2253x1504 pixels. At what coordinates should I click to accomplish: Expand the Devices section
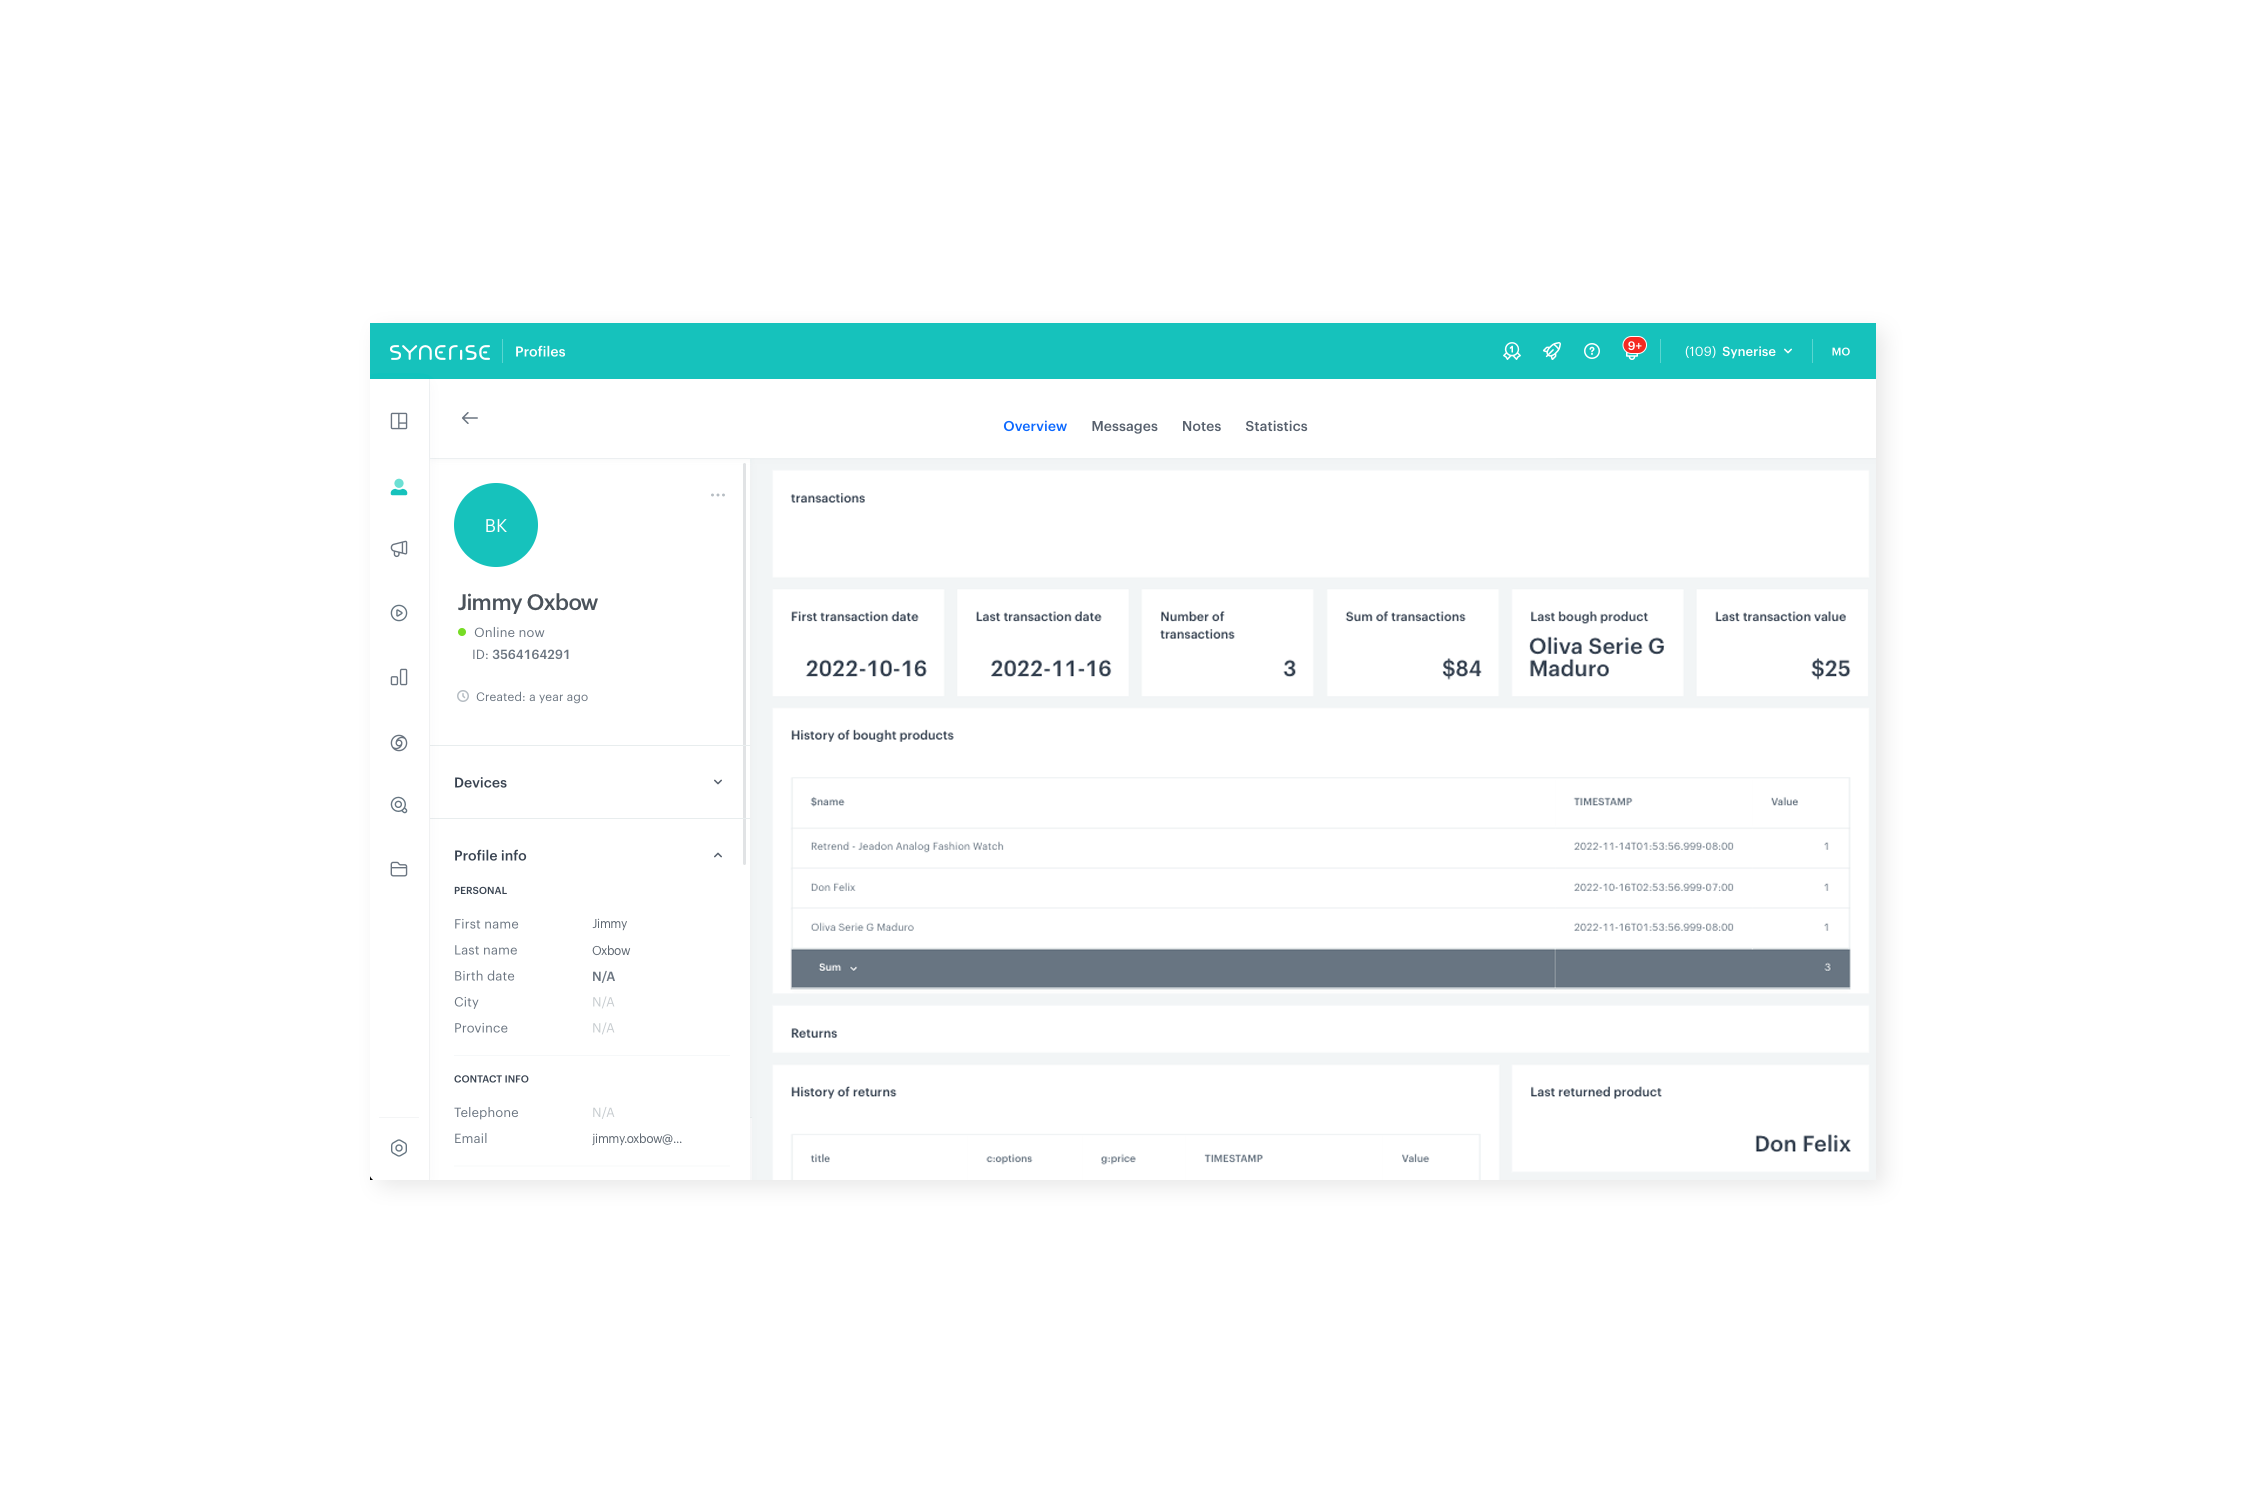(719, 781)
